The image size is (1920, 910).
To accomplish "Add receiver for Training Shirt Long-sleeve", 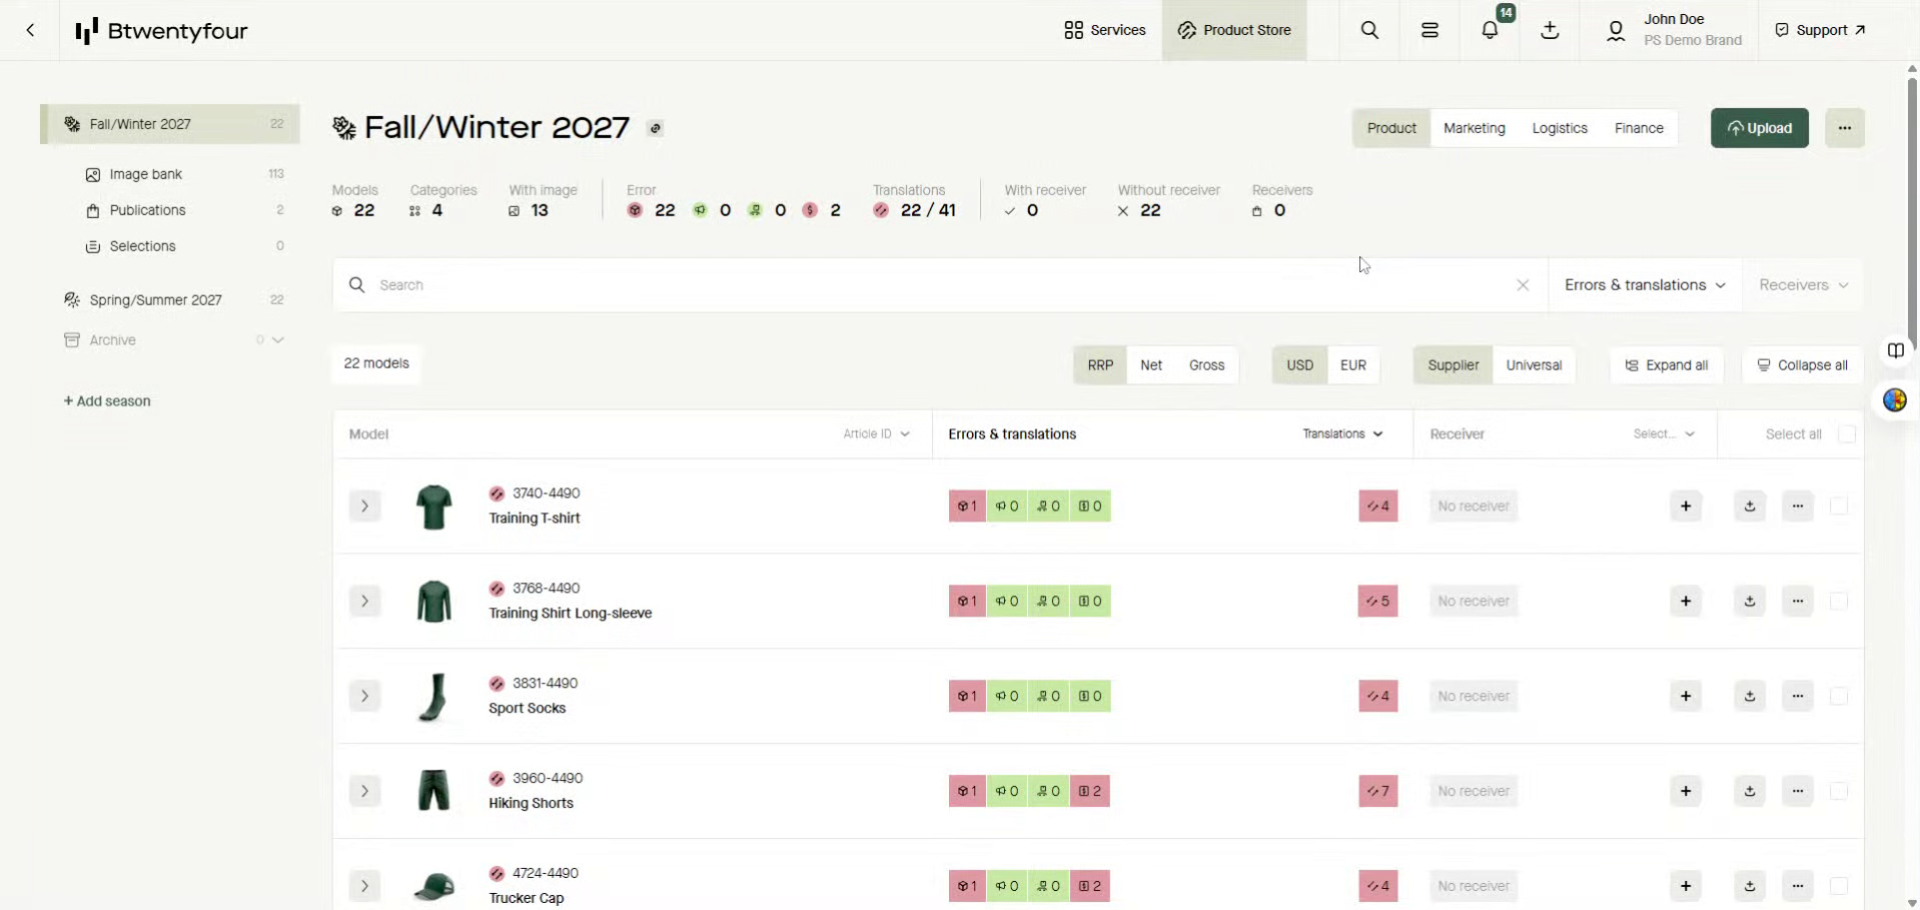I will [1686, 601].
